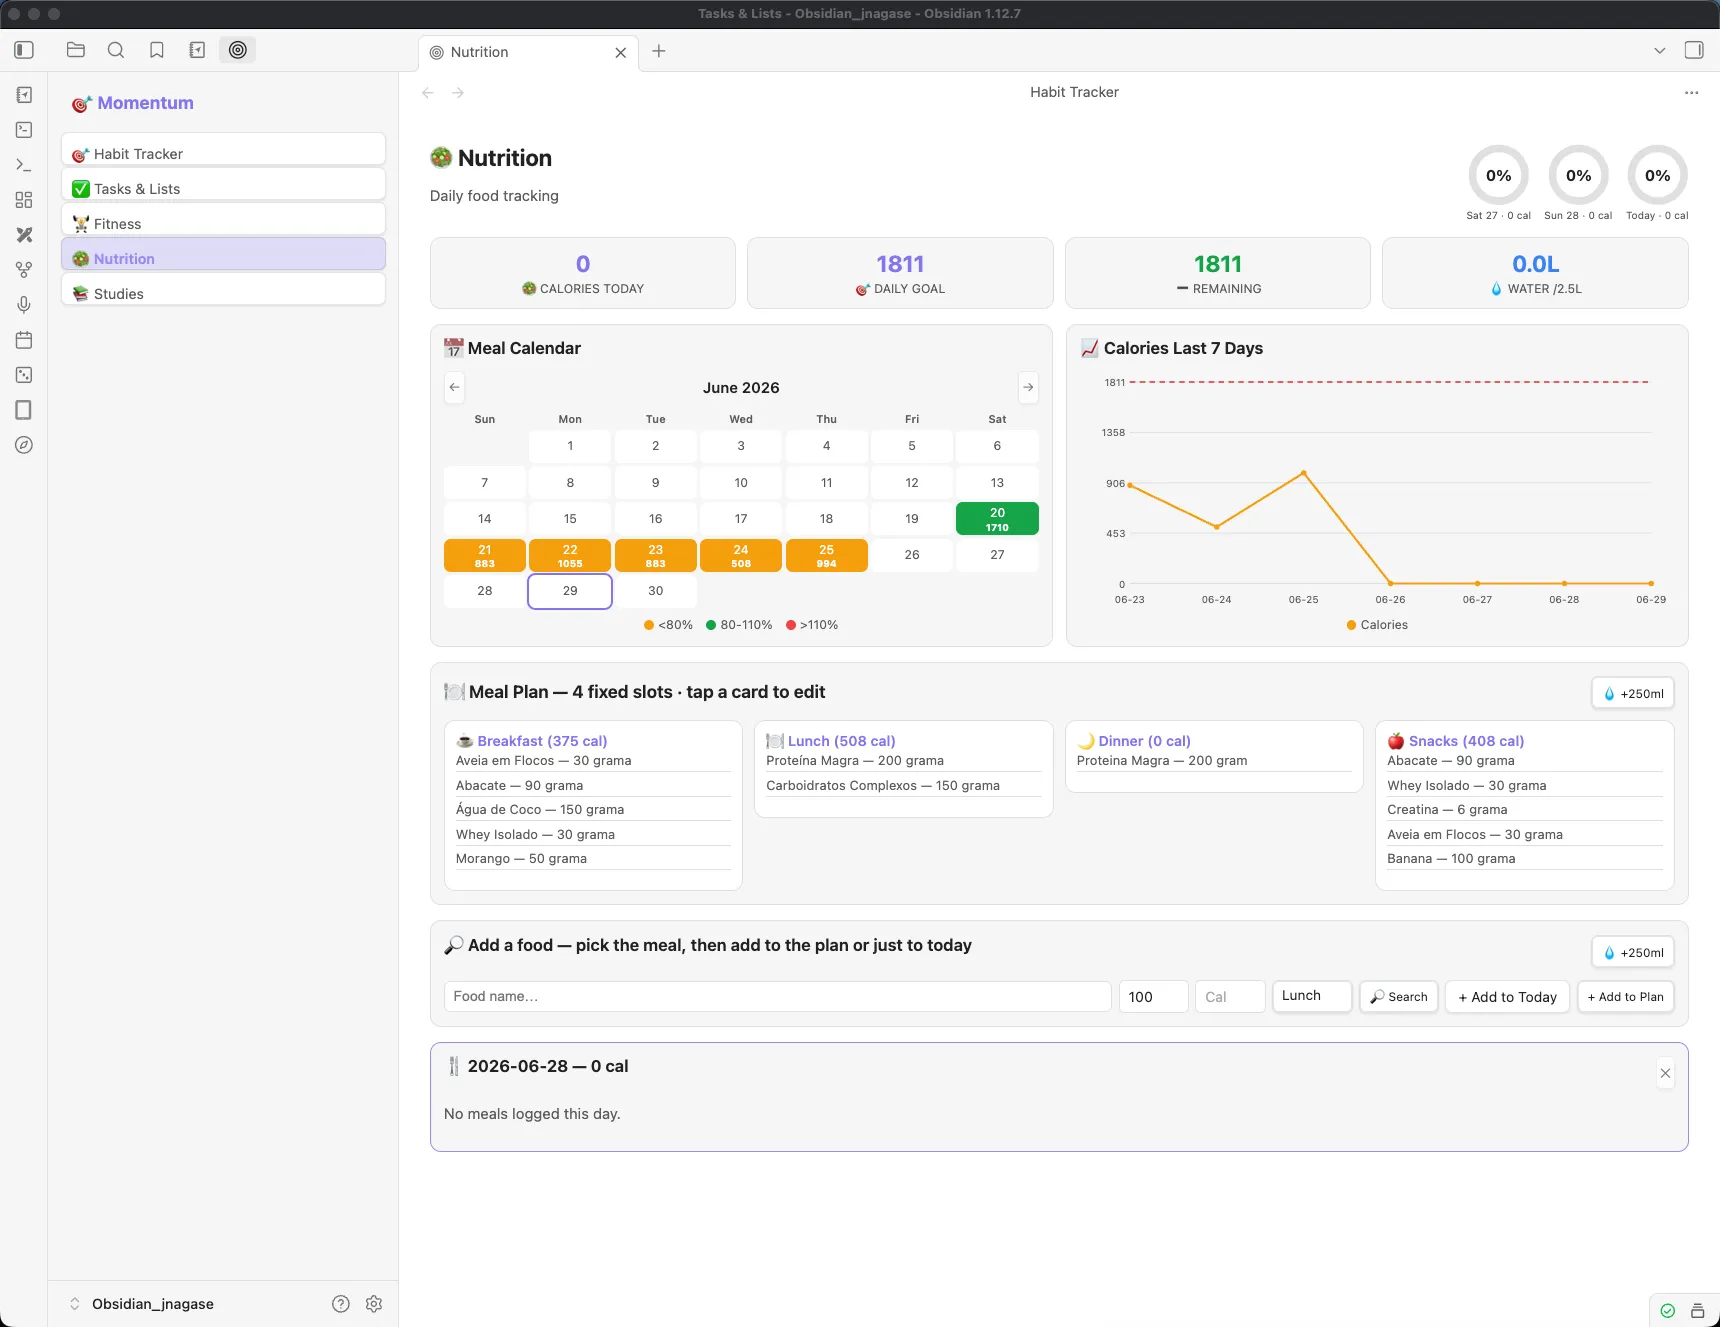Open the tablet-shaped ribbon icon
Viewport: 1720px width, 1327px height.
tap(24, 410)
